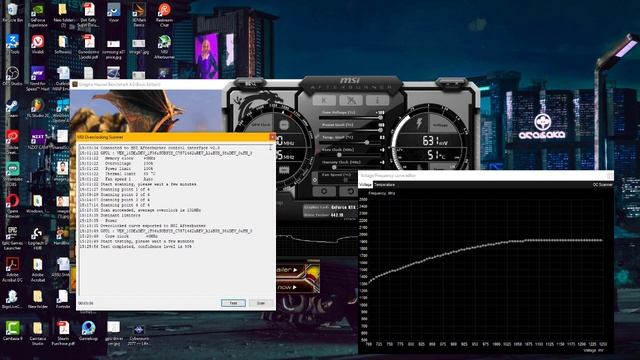This screenshot has height=360, width=640.
Task: Adjust the Power Limit slider
Action: 351,130
